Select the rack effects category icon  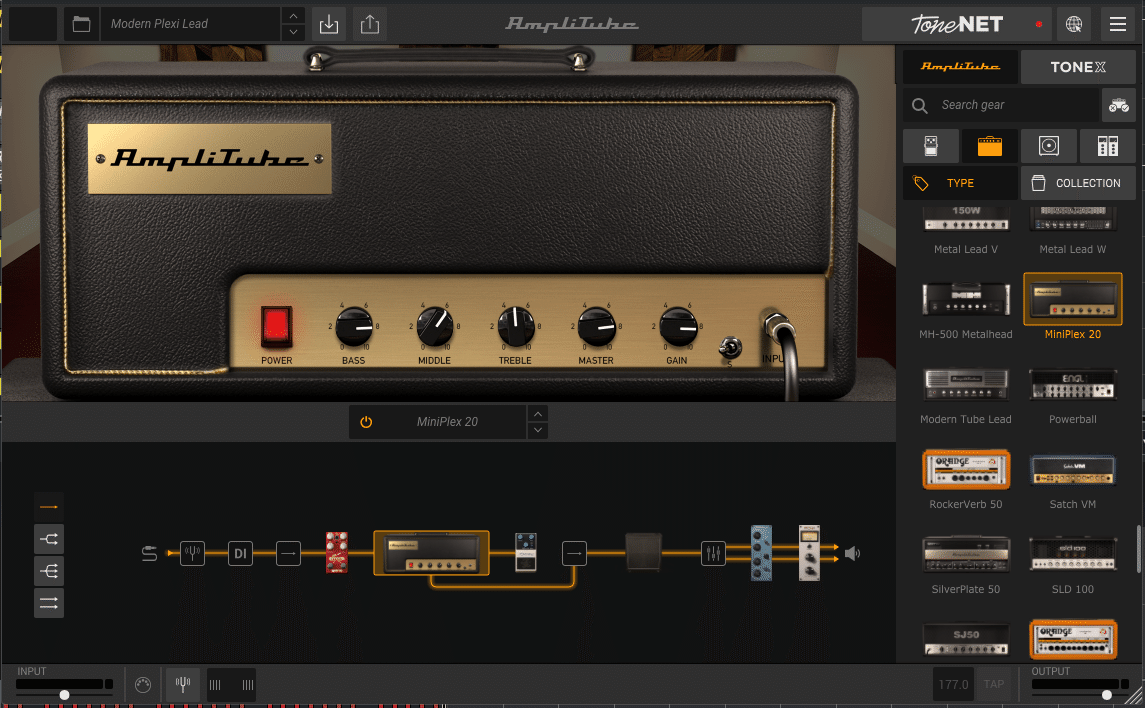(x=1108, y=146)
